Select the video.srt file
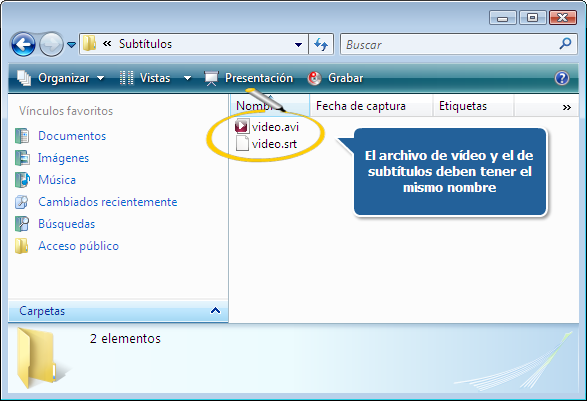The image size is (587, 401). (x=267, y=144)
